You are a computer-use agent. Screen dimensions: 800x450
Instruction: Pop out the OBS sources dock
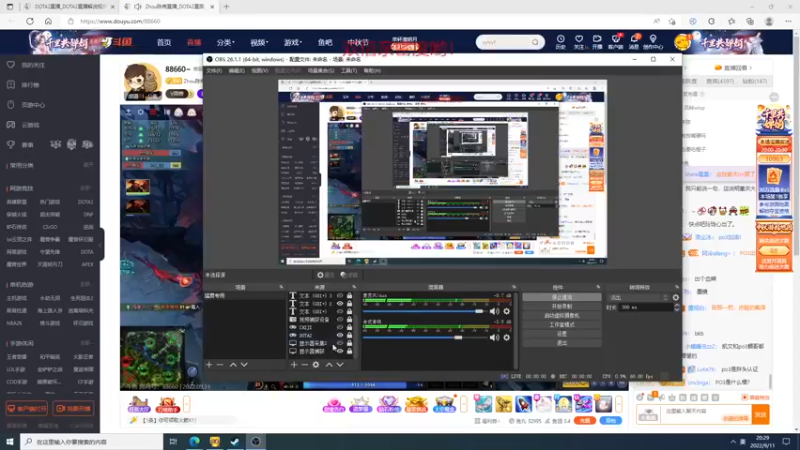tap(354, 287)
